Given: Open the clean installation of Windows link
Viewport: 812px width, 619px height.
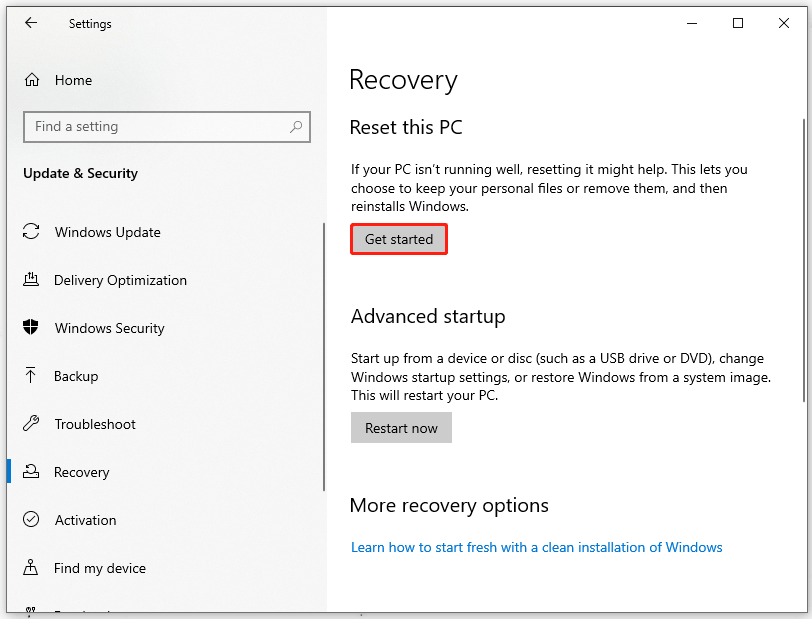Looking at the screenshot, I should [x=536, y=548].
